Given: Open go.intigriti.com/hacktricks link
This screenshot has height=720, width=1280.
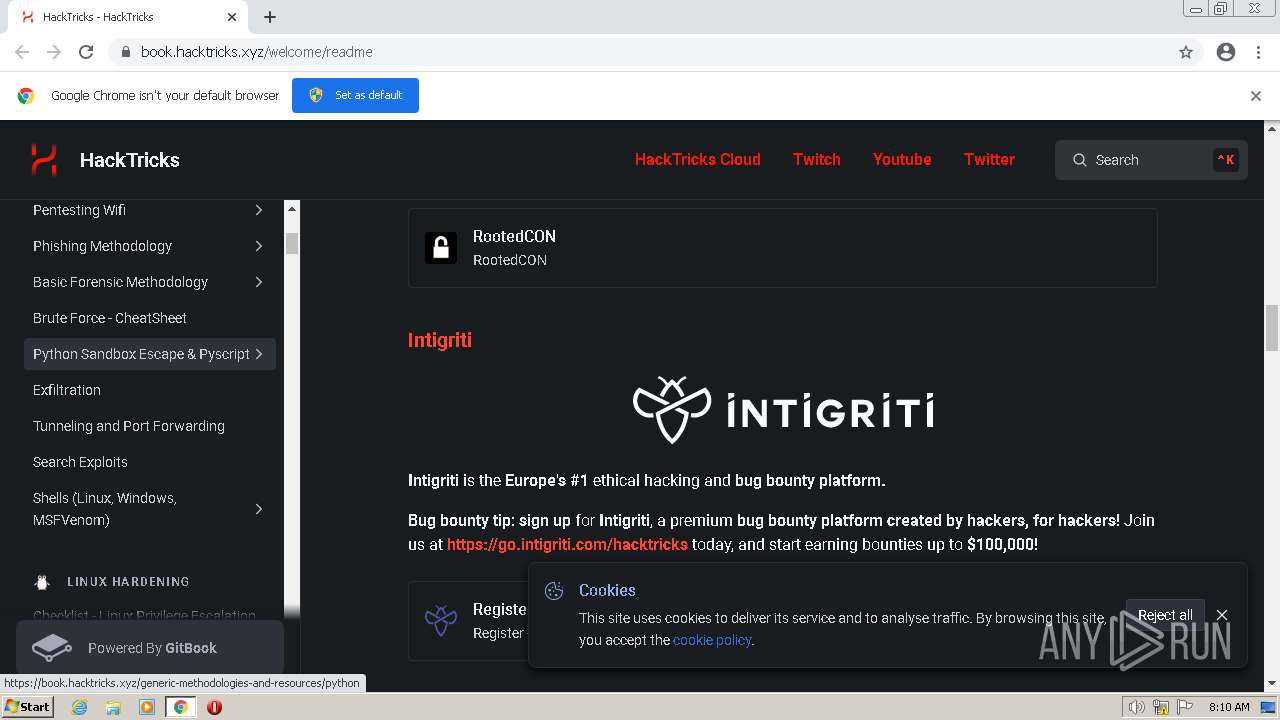Looking at the screenshot, I should pos(567,544).
